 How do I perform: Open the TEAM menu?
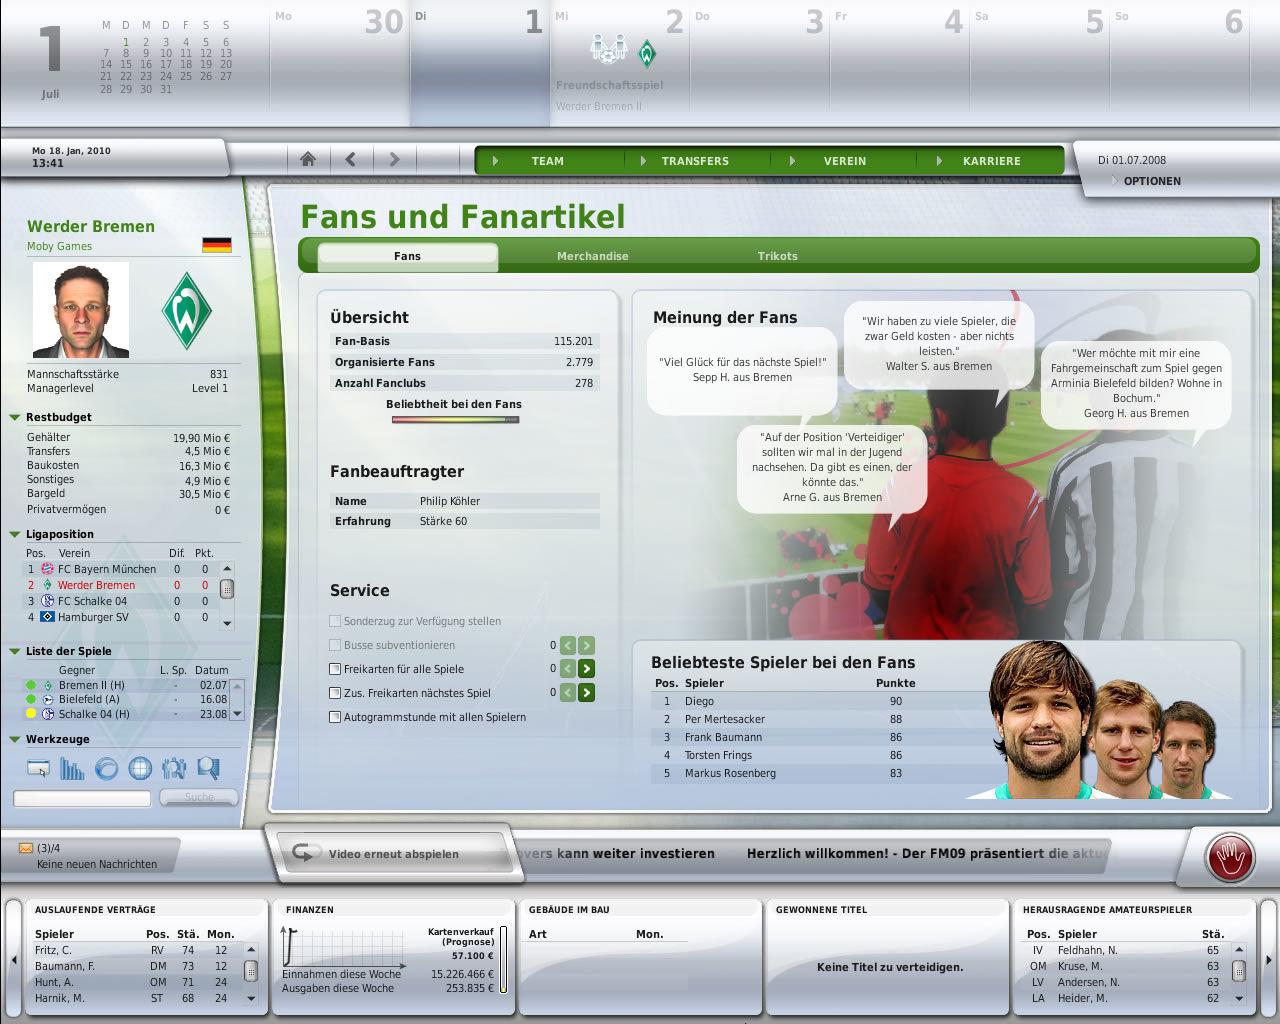[547, 160]
